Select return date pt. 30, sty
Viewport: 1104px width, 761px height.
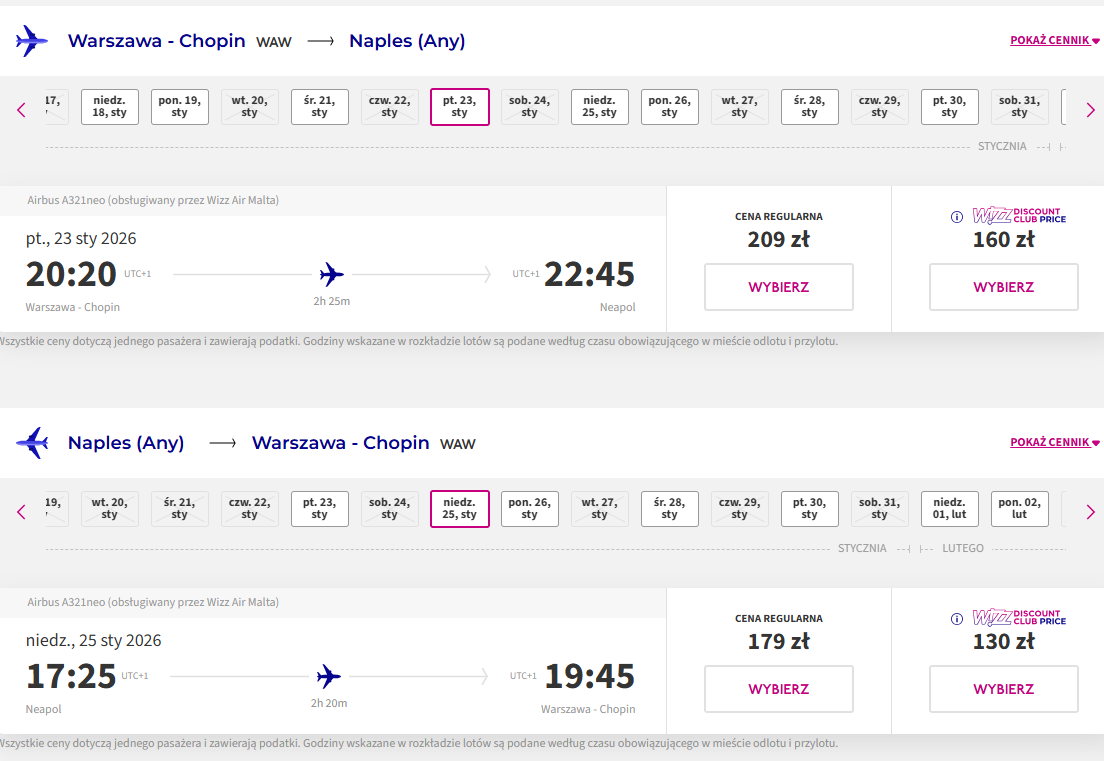pyautogui.click(x=810, y=509)
